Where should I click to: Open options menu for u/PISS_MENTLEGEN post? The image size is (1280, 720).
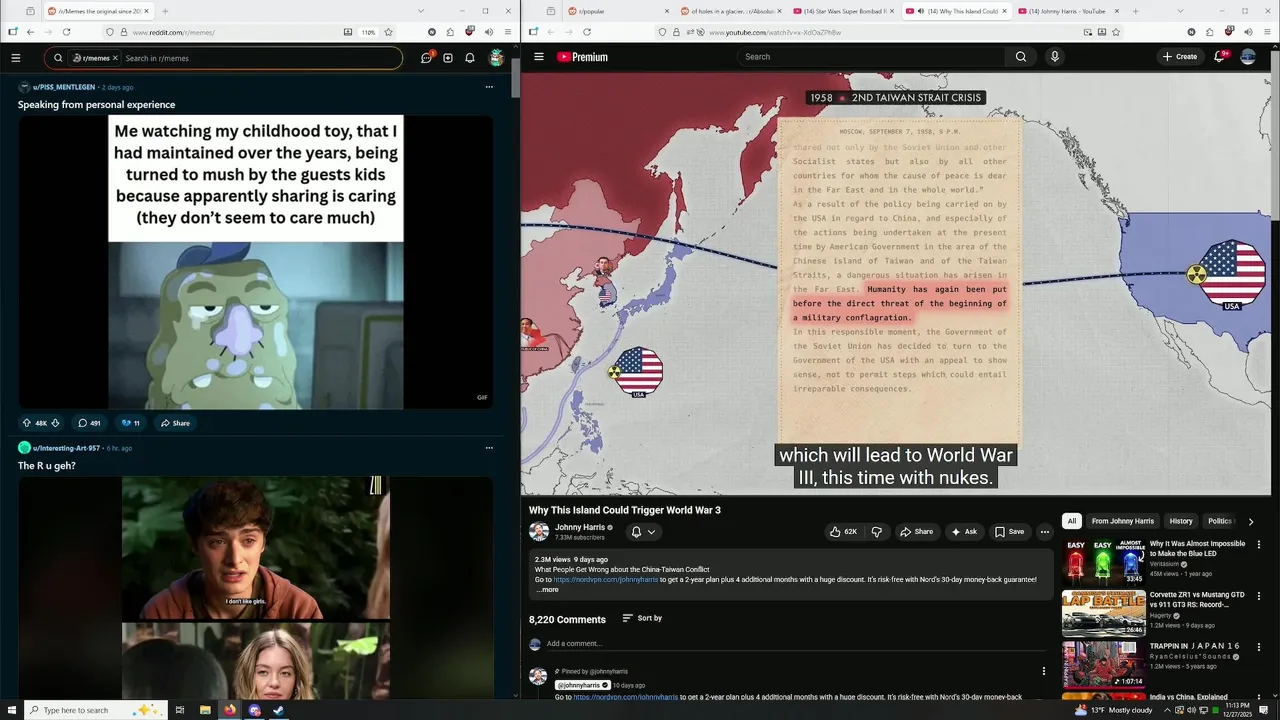pos(489,87)
